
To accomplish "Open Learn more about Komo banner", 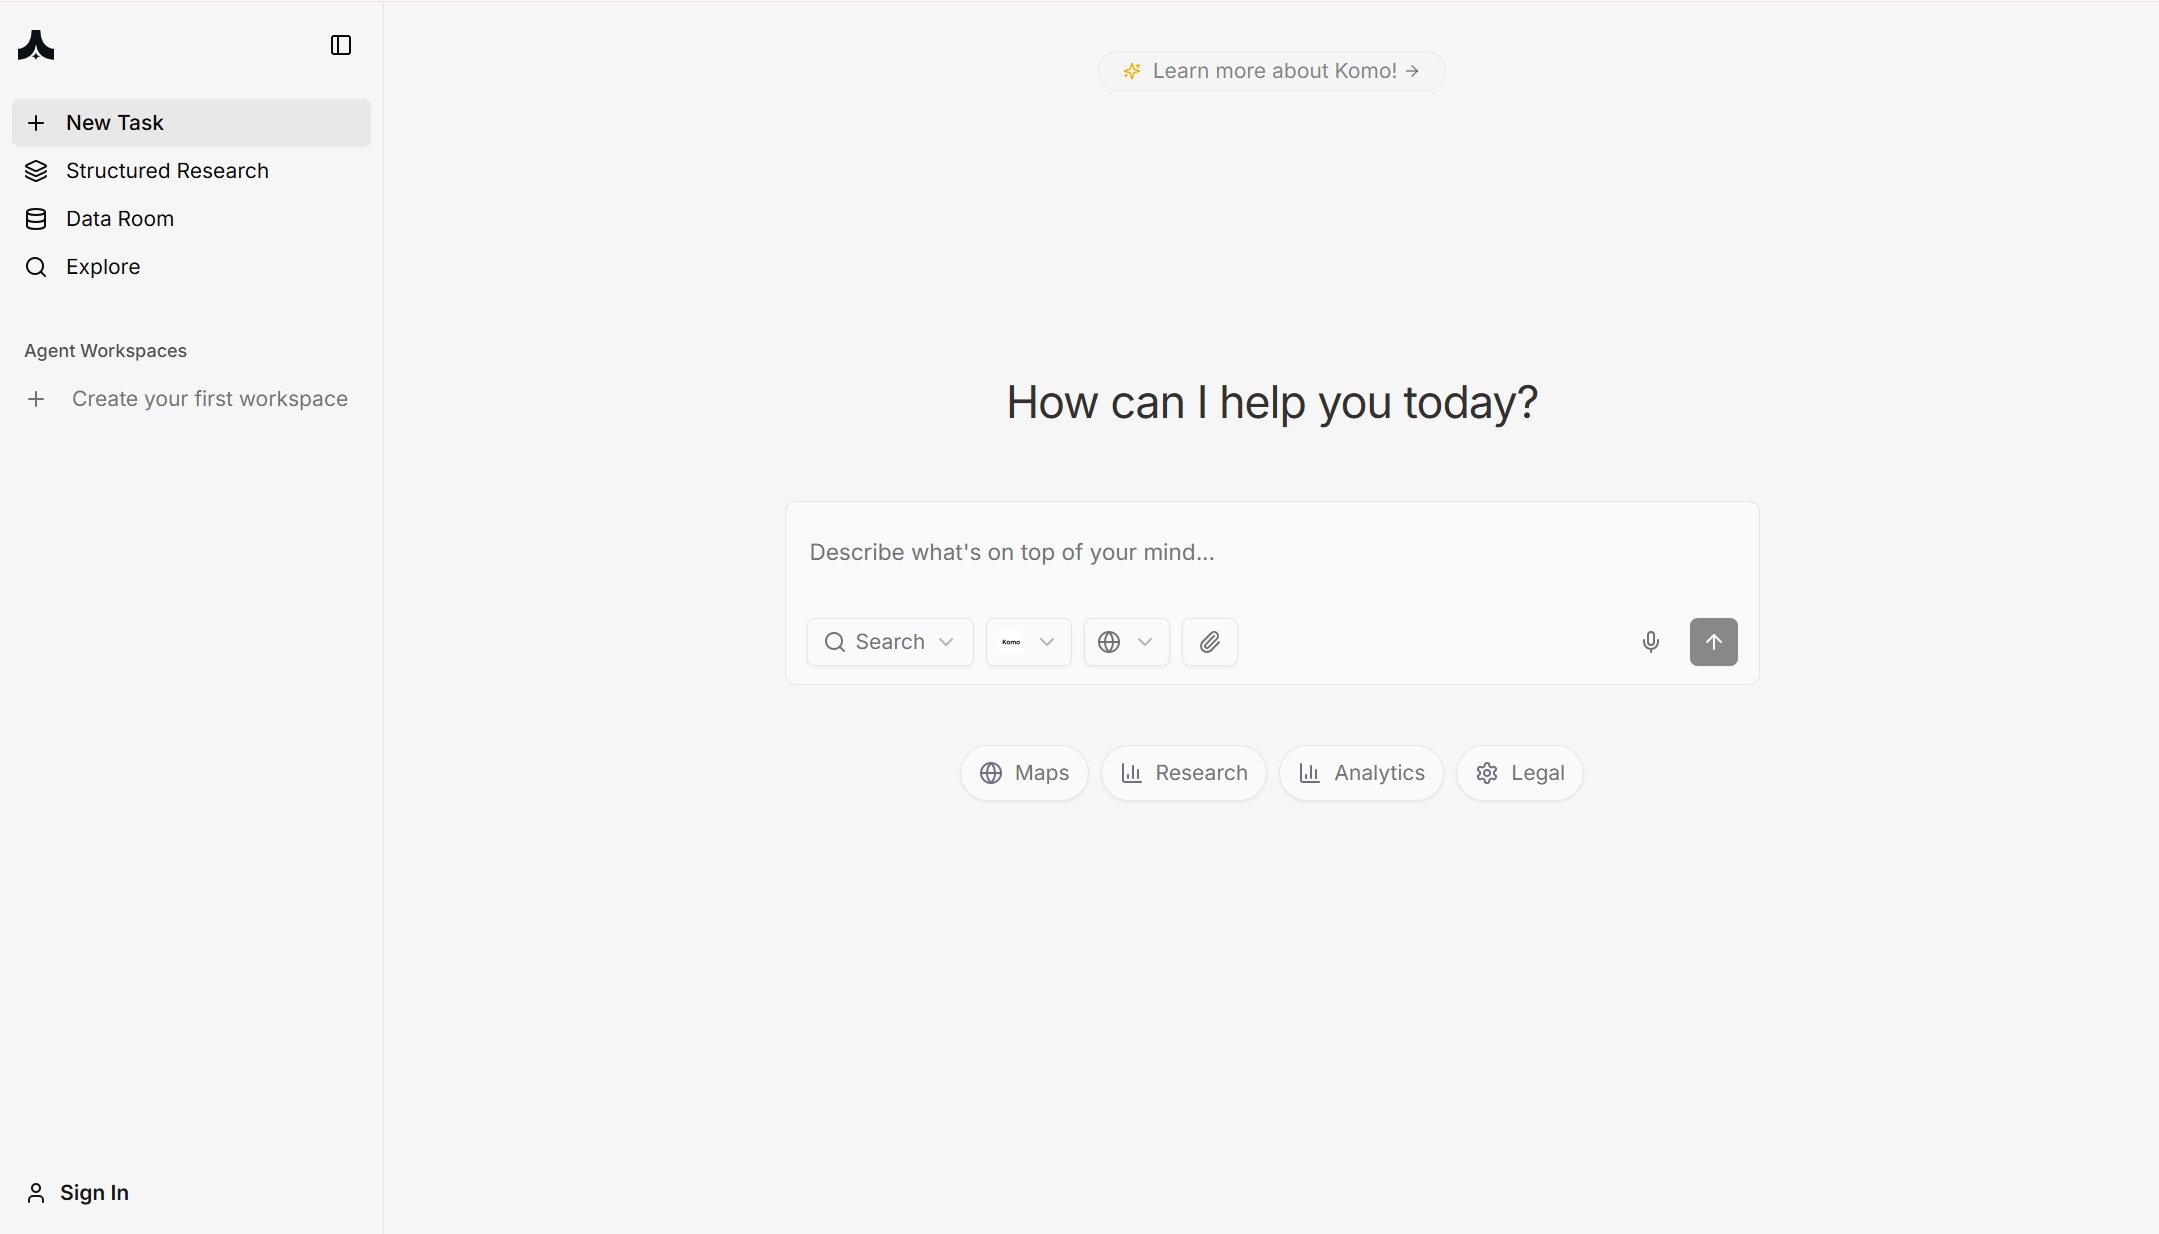I will coord(1271,71).
